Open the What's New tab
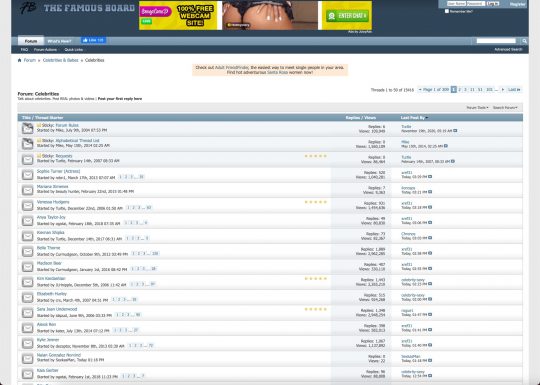The width and height of the screenshot is (540, 385). coord(59,41)
